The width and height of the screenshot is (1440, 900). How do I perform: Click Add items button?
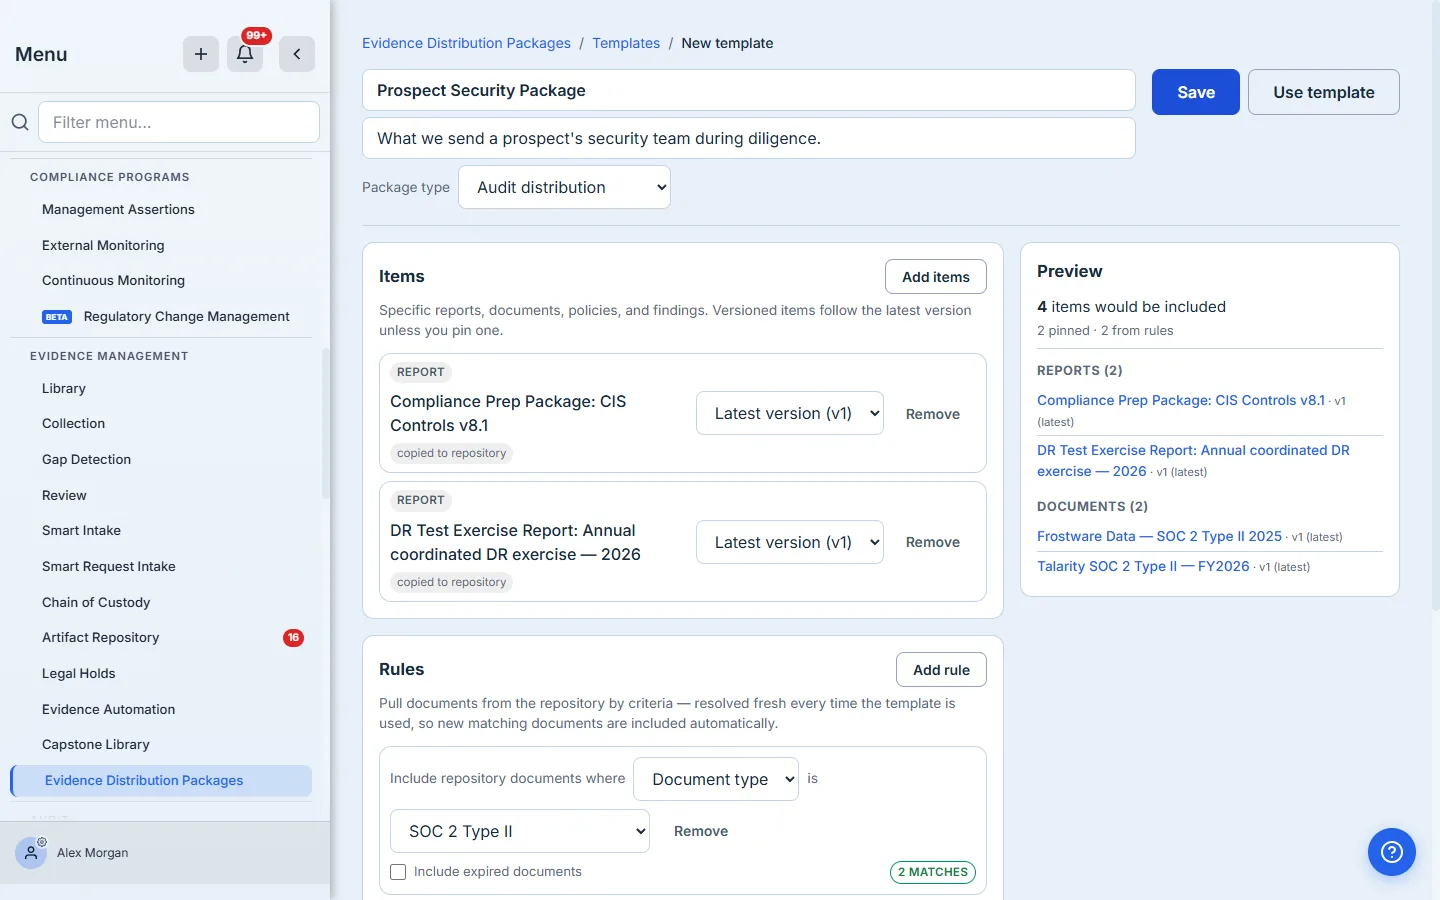point(936,277)
